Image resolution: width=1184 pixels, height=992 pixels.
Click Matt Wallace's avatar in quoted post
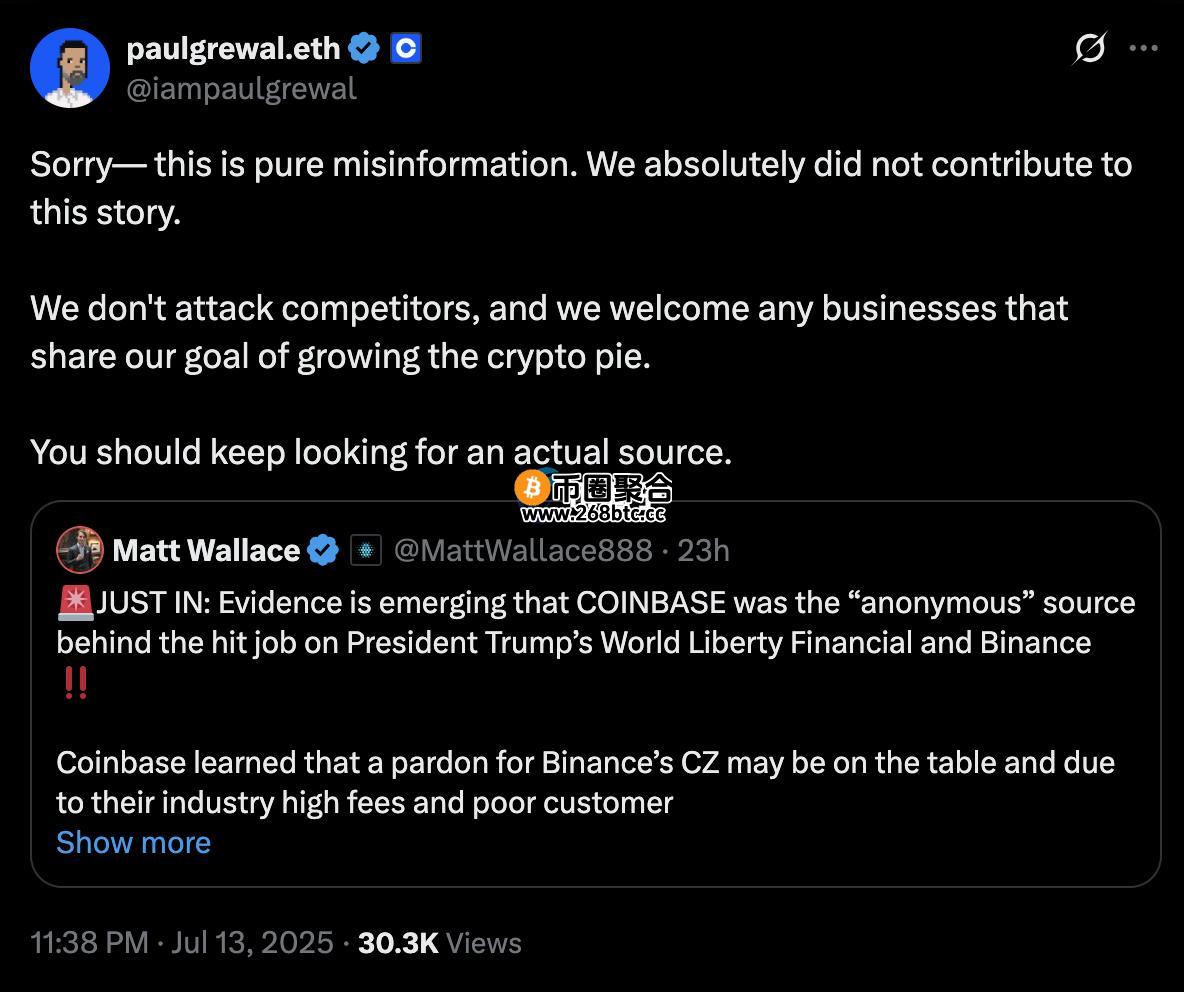coord(79,550)
